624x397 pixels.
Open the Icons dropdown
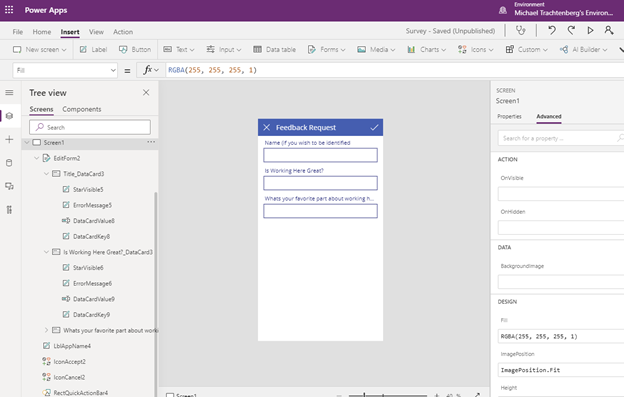pyautogui.click(x=476, y=49)
